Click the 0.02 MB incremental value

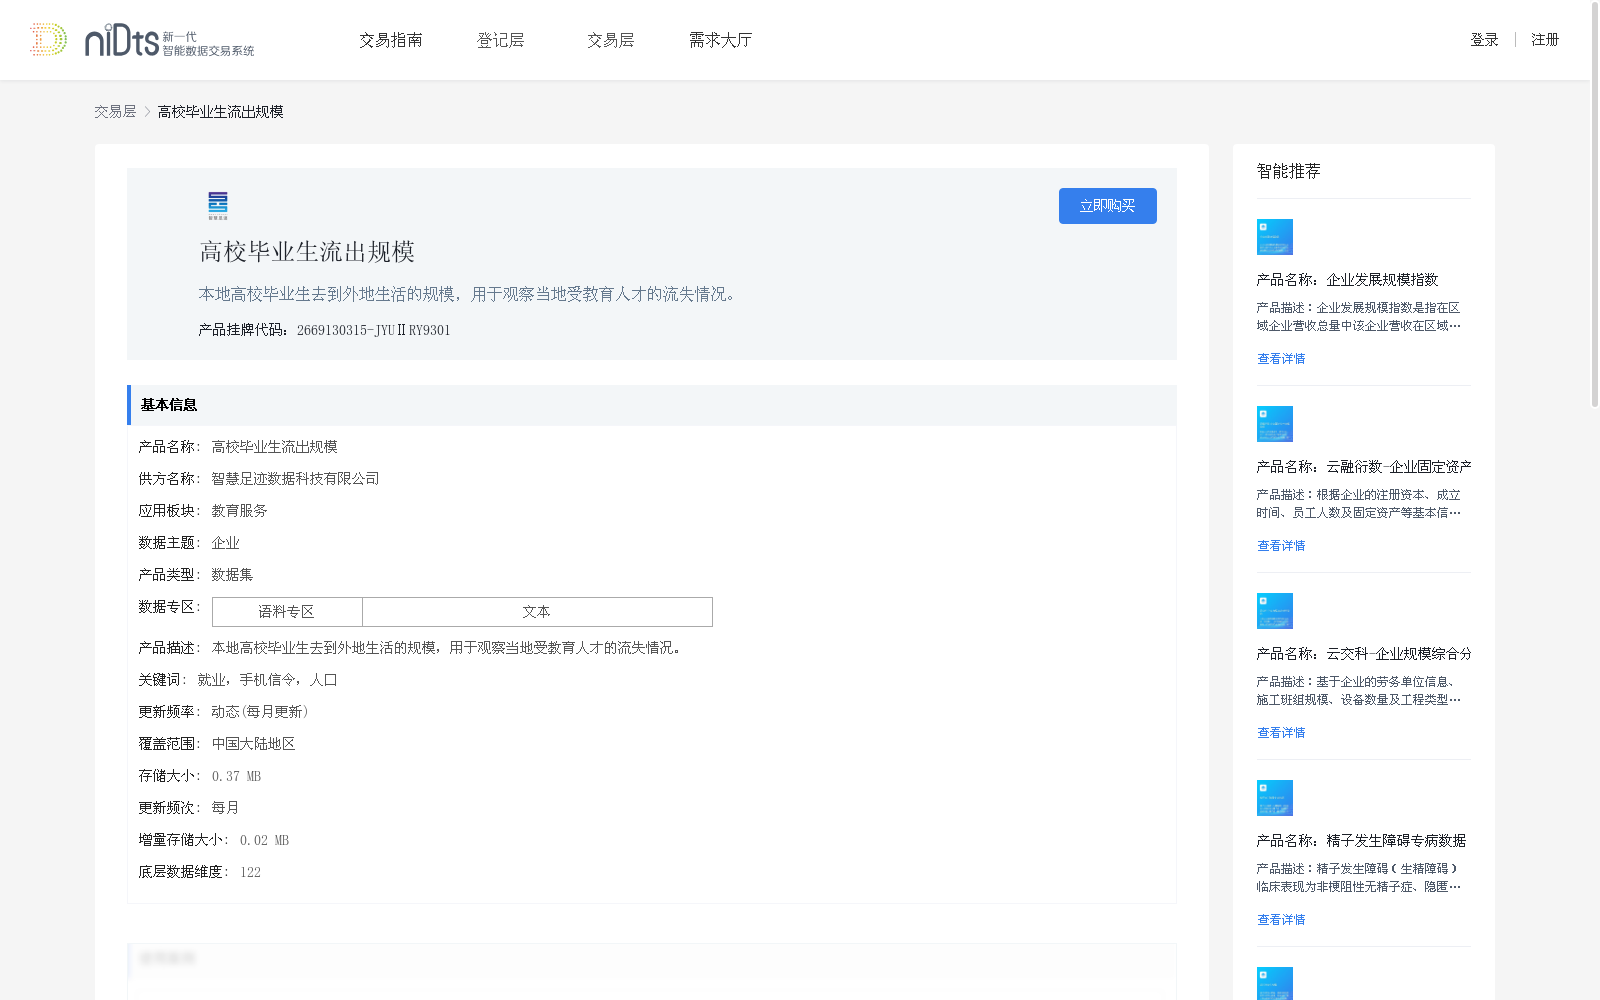[264, 840]
